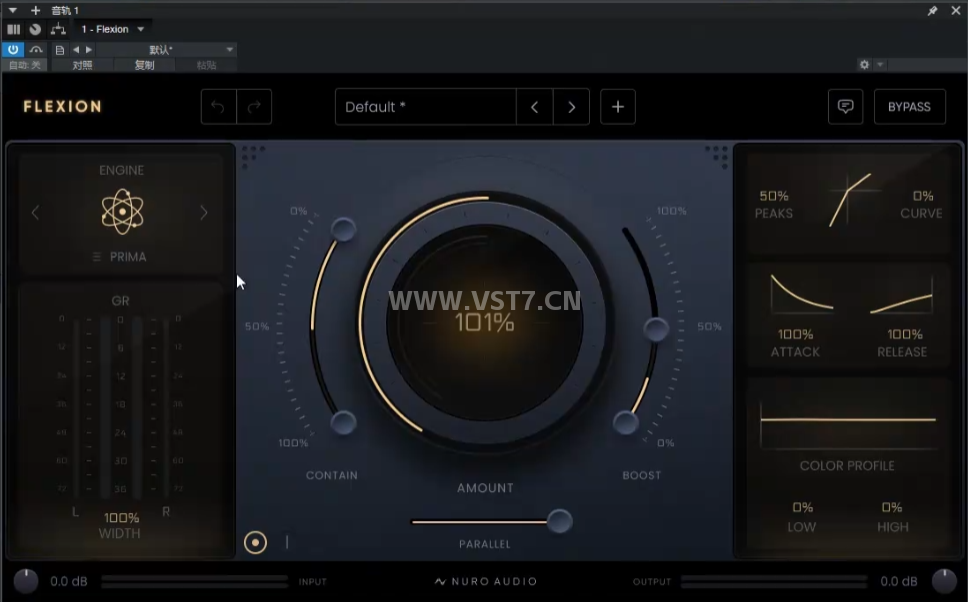Expand the small arrow beside the gear
The height and width of the screenshot is (602, 968).
(880, 64)
